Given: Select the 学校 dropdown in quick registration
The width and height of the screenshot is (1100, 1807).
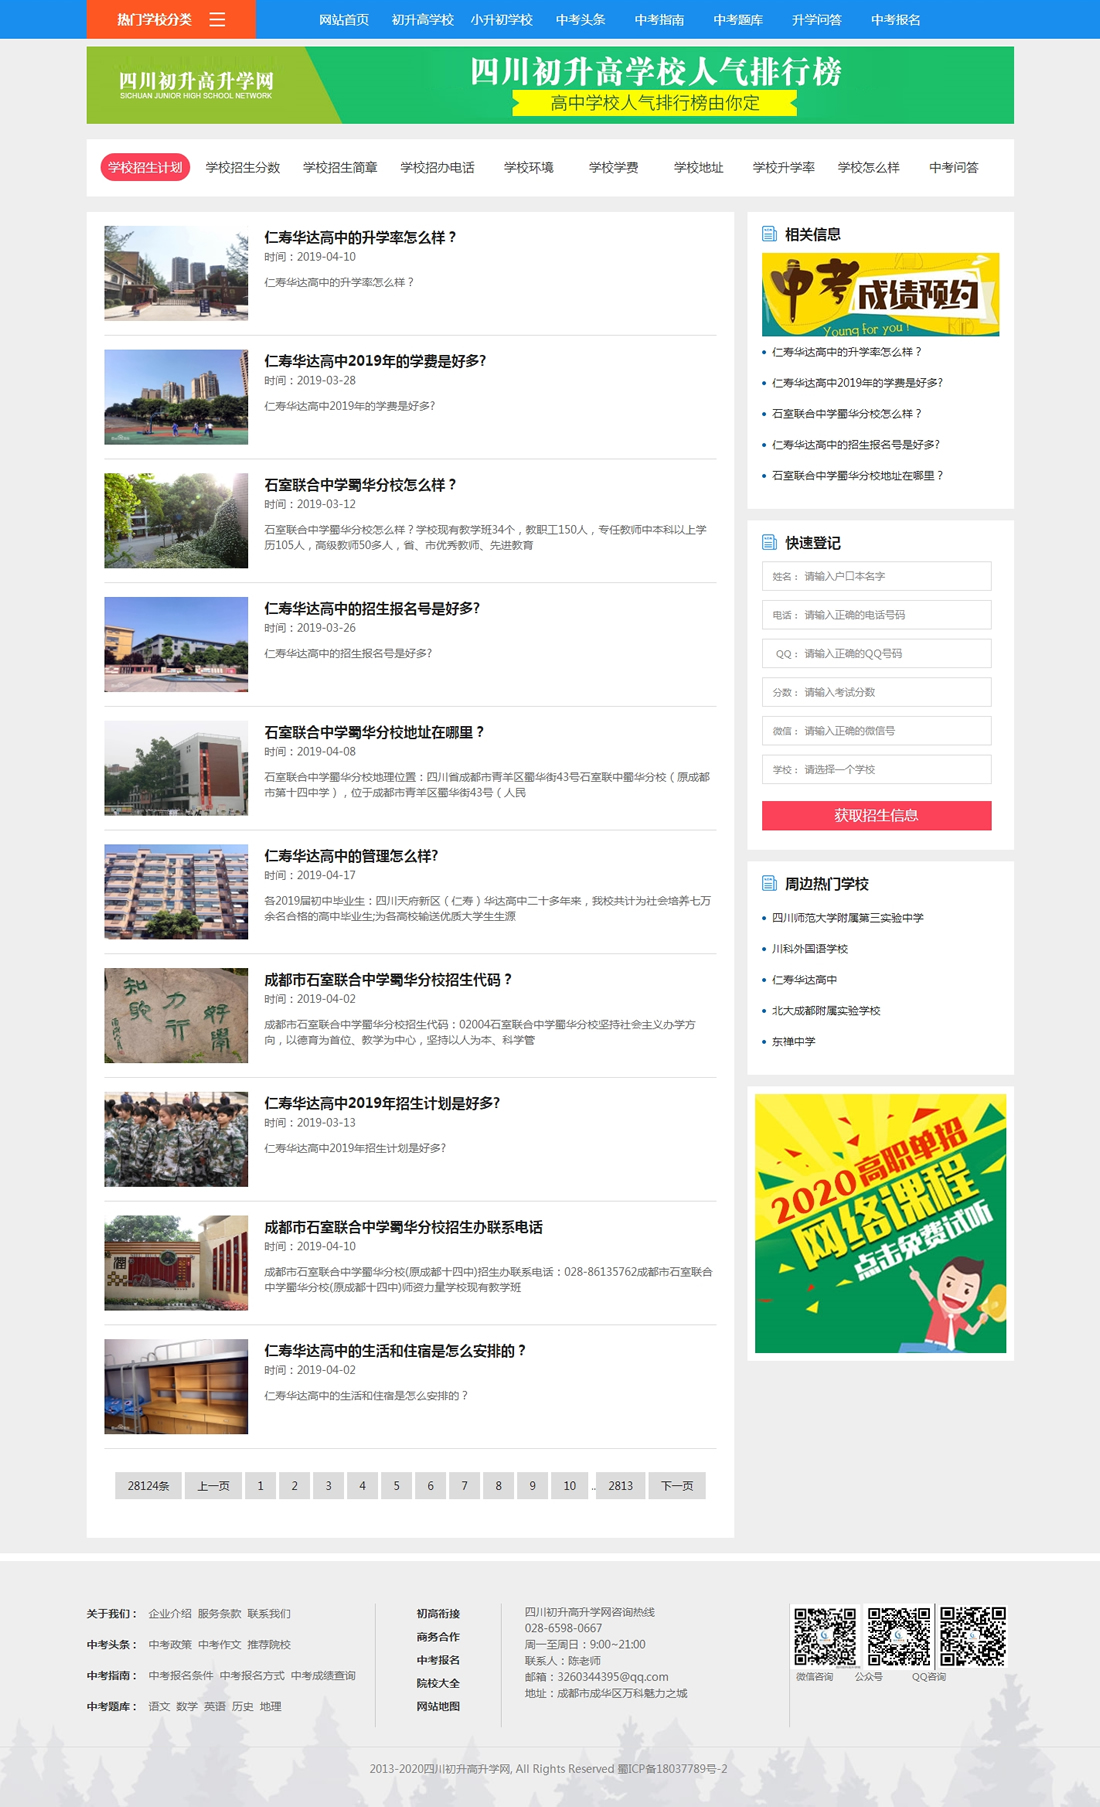Looking at the screenshot, I should (x=876, y=770).
